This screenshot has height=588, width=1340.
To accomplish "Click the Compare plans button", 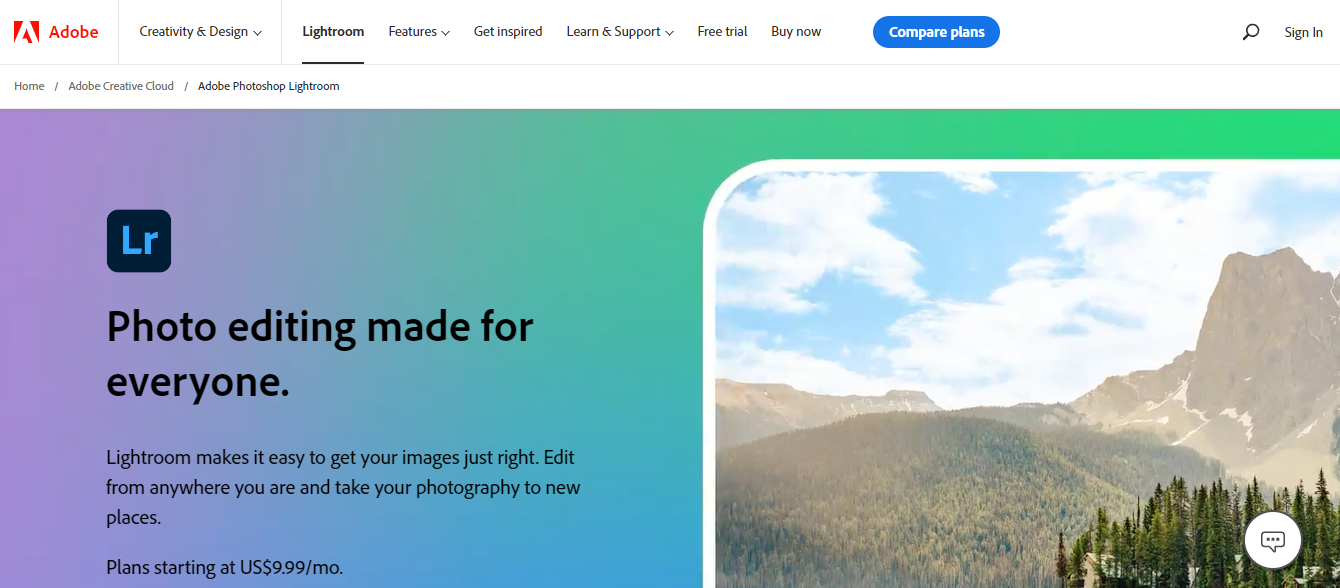I will tap(936, 32).
